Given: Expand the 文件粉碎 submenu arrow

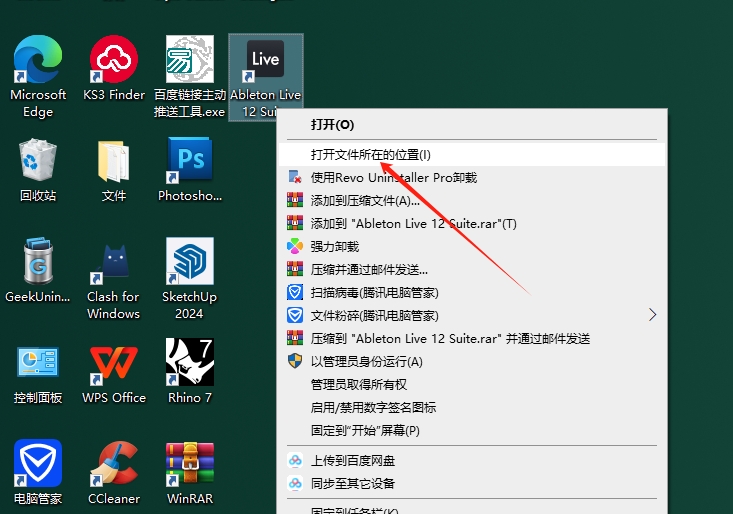Looking at the screenshot, I should click(x=653, y=315).
